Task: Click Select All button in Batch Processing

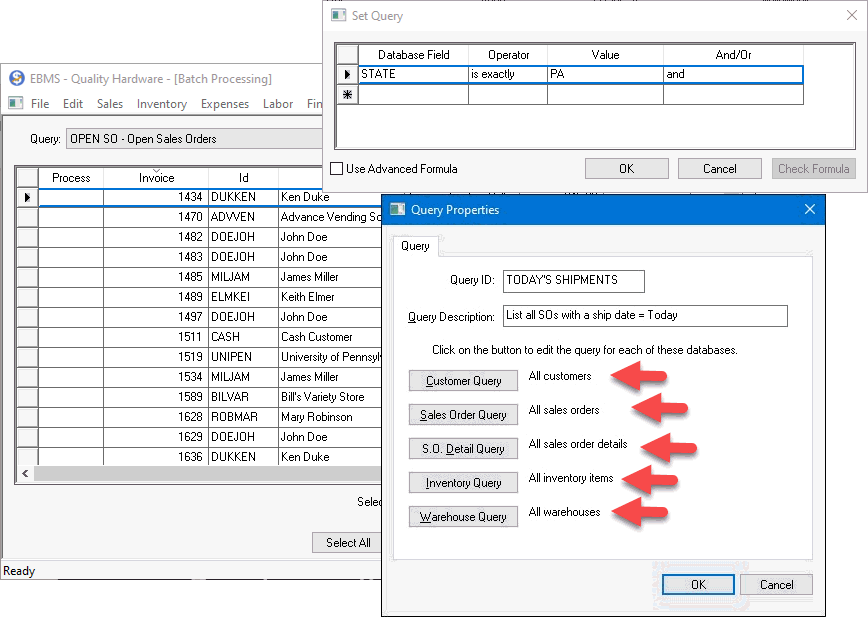Action: click(347, 543)
